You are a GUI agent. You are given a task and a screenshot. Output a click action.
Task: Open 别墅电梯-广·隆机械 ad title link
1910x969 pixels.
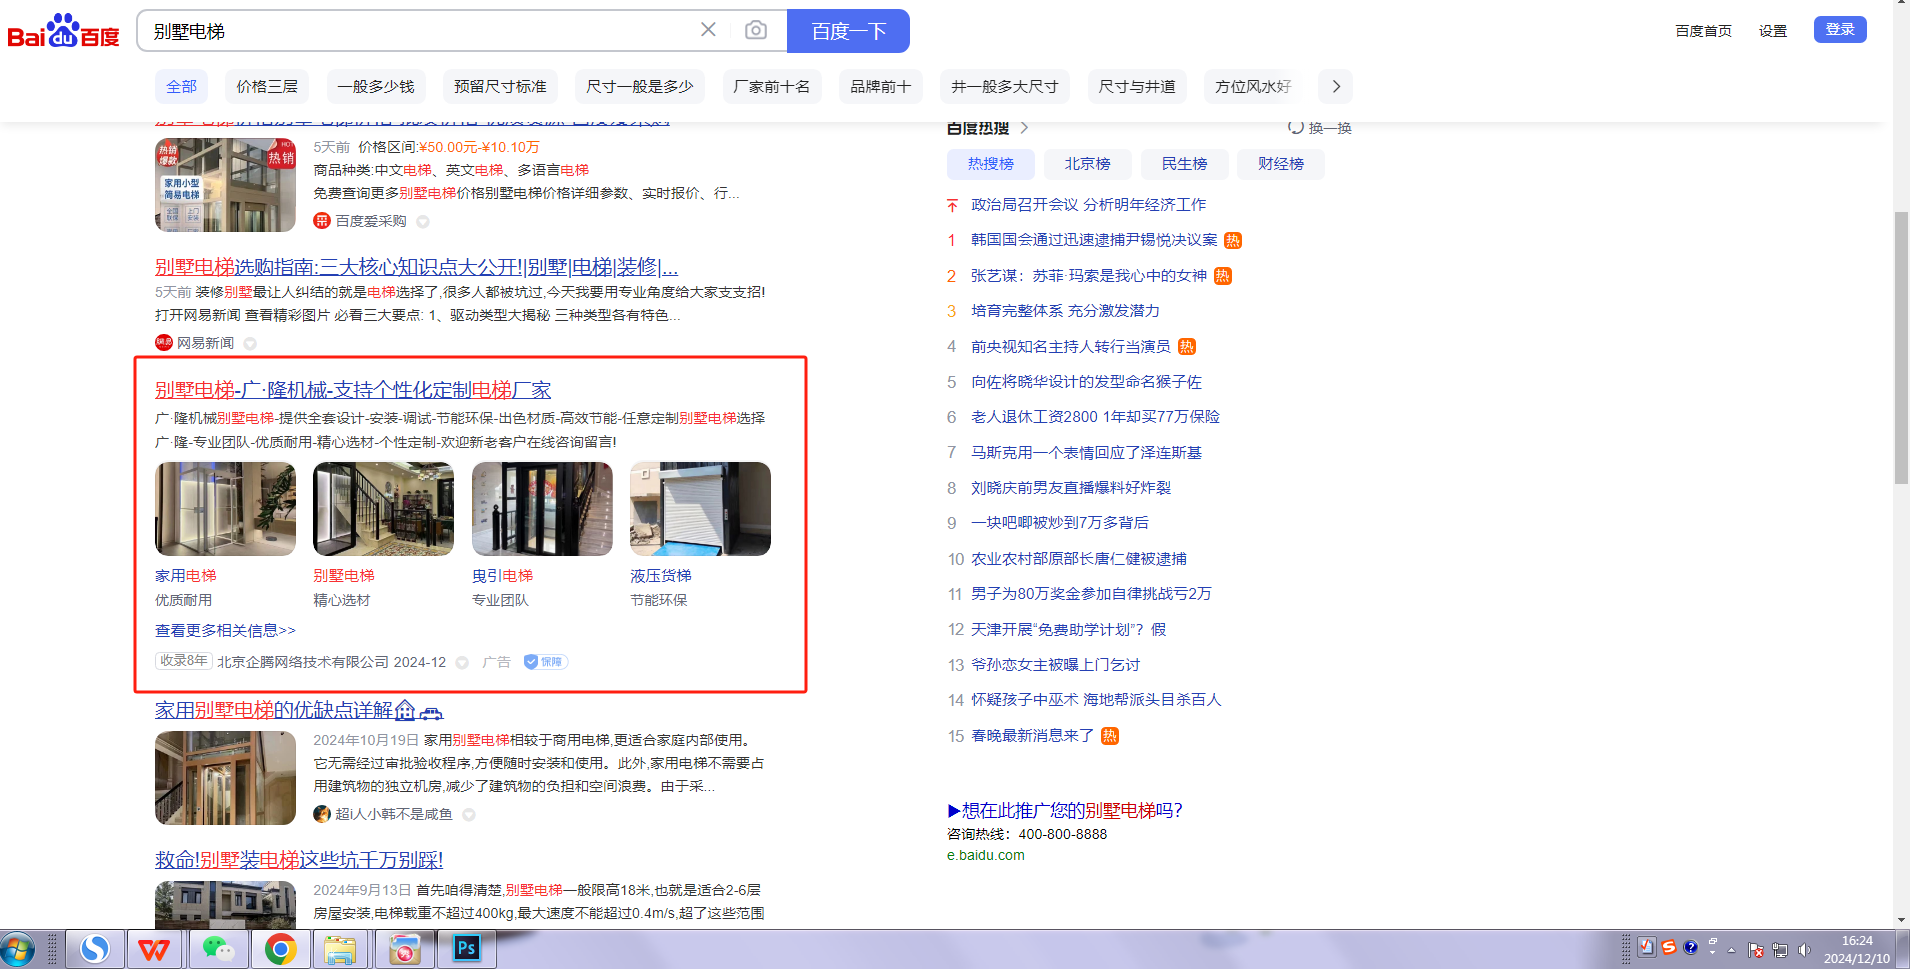click(x=353, y=390)
